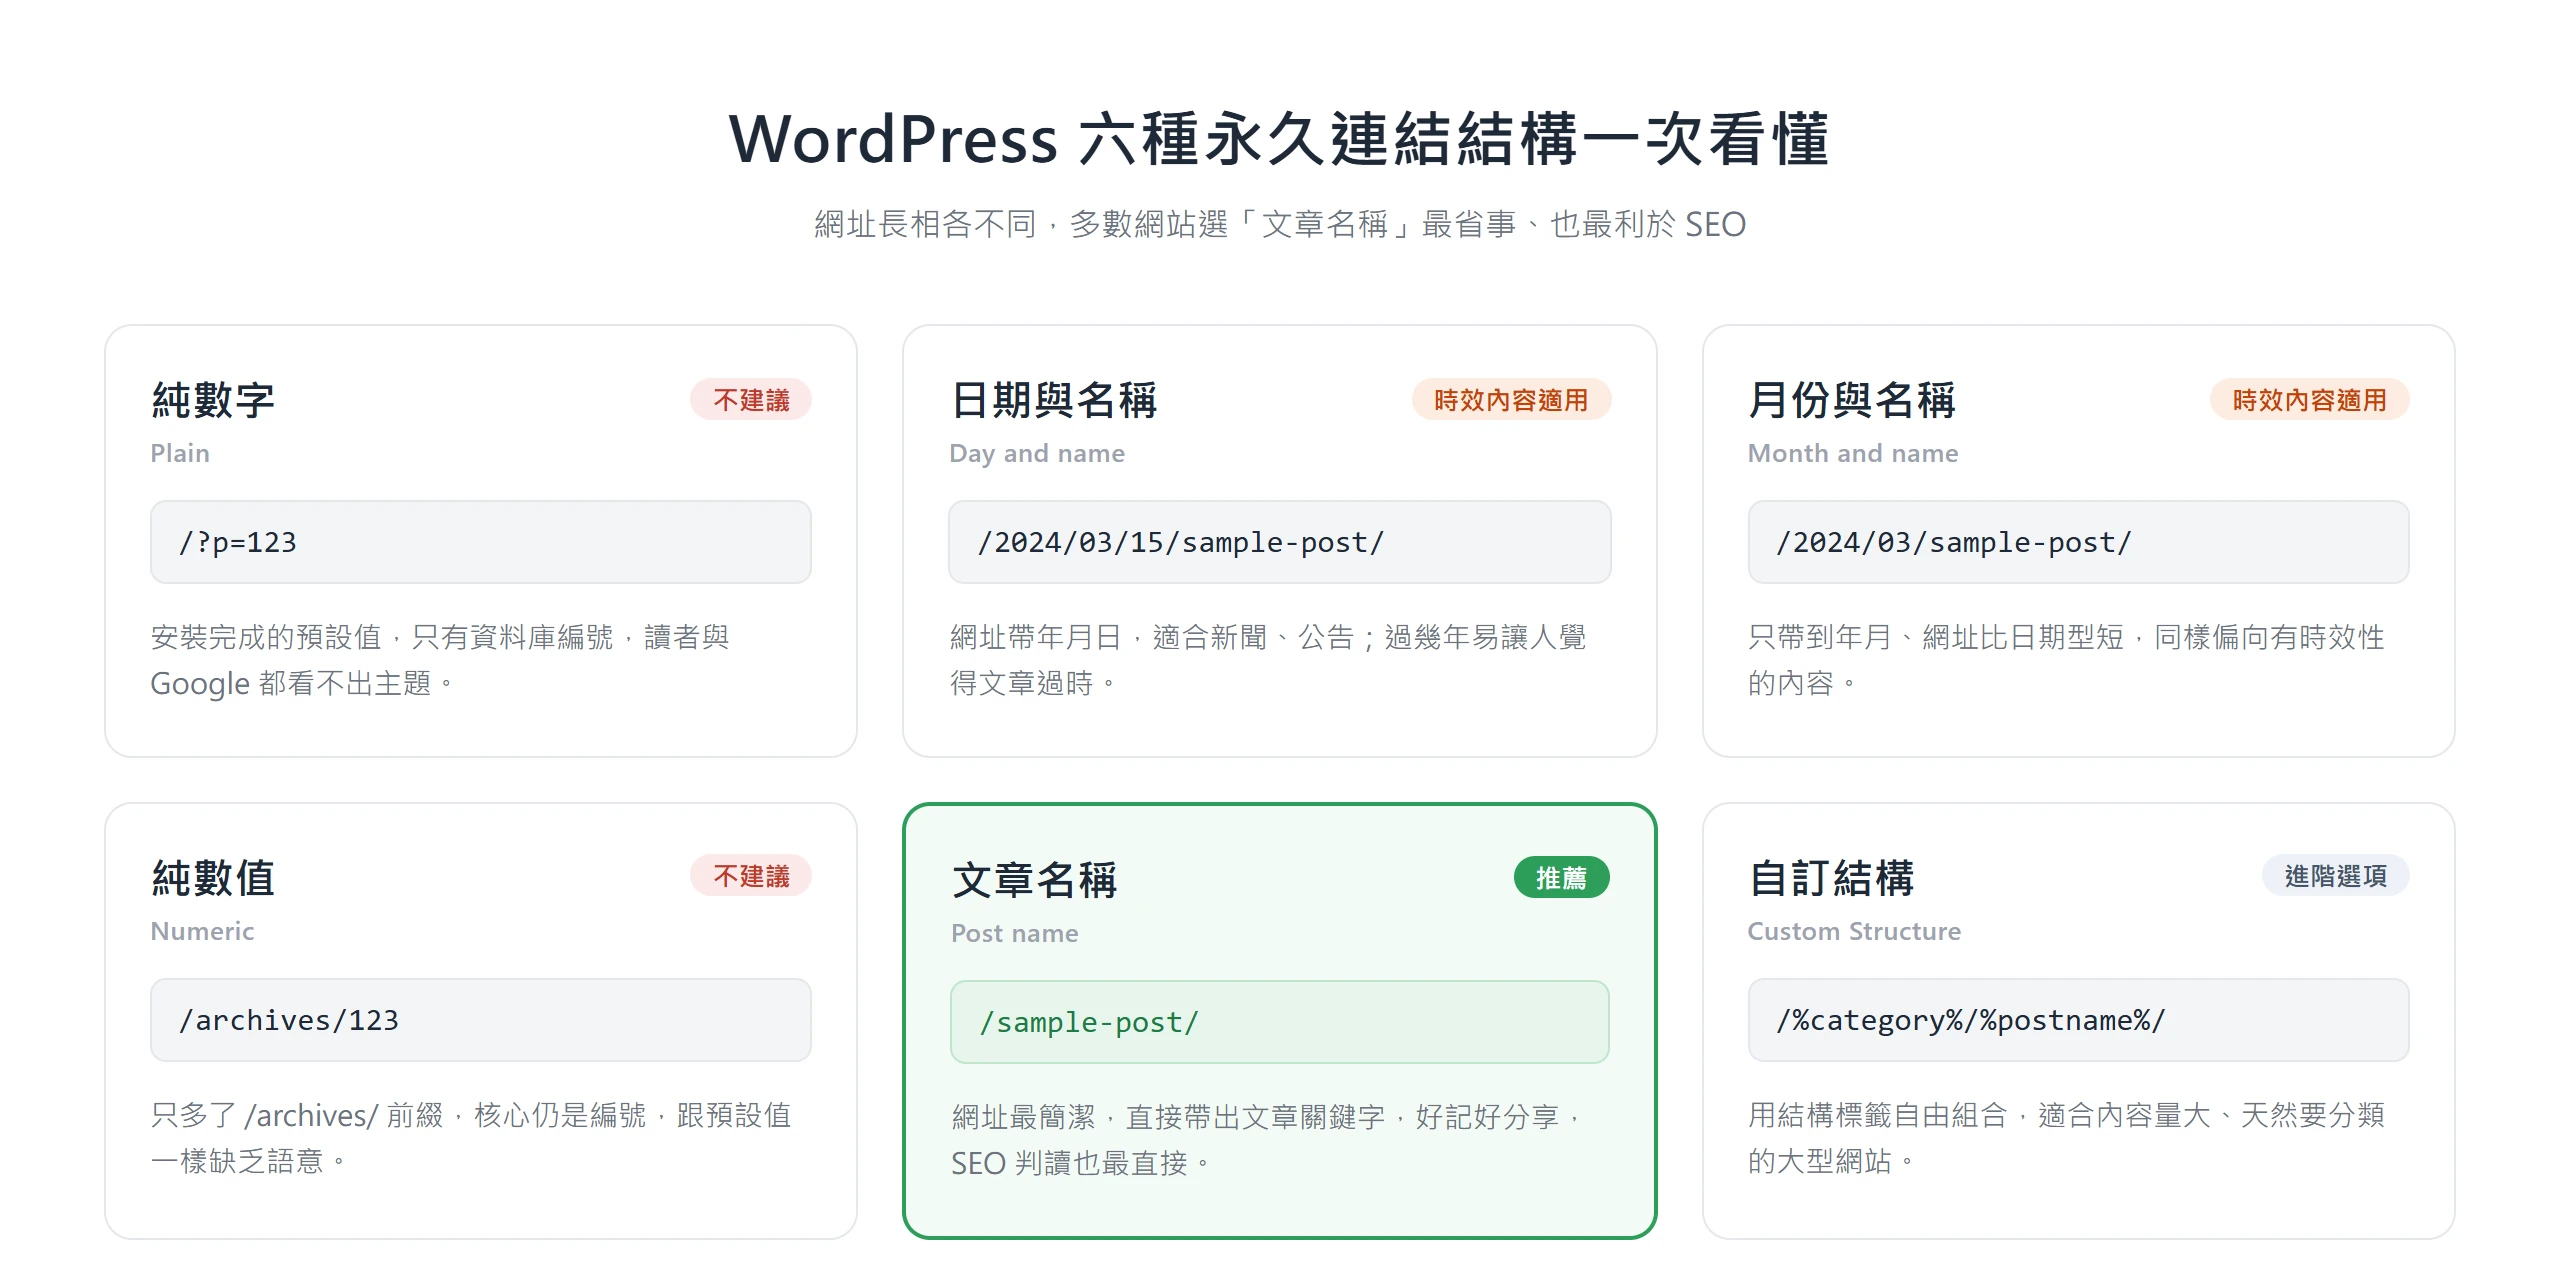The width and height of the screenshot is (2560, 1264).
Task: Click the Plain subtitle
Action: click(180, 453)
